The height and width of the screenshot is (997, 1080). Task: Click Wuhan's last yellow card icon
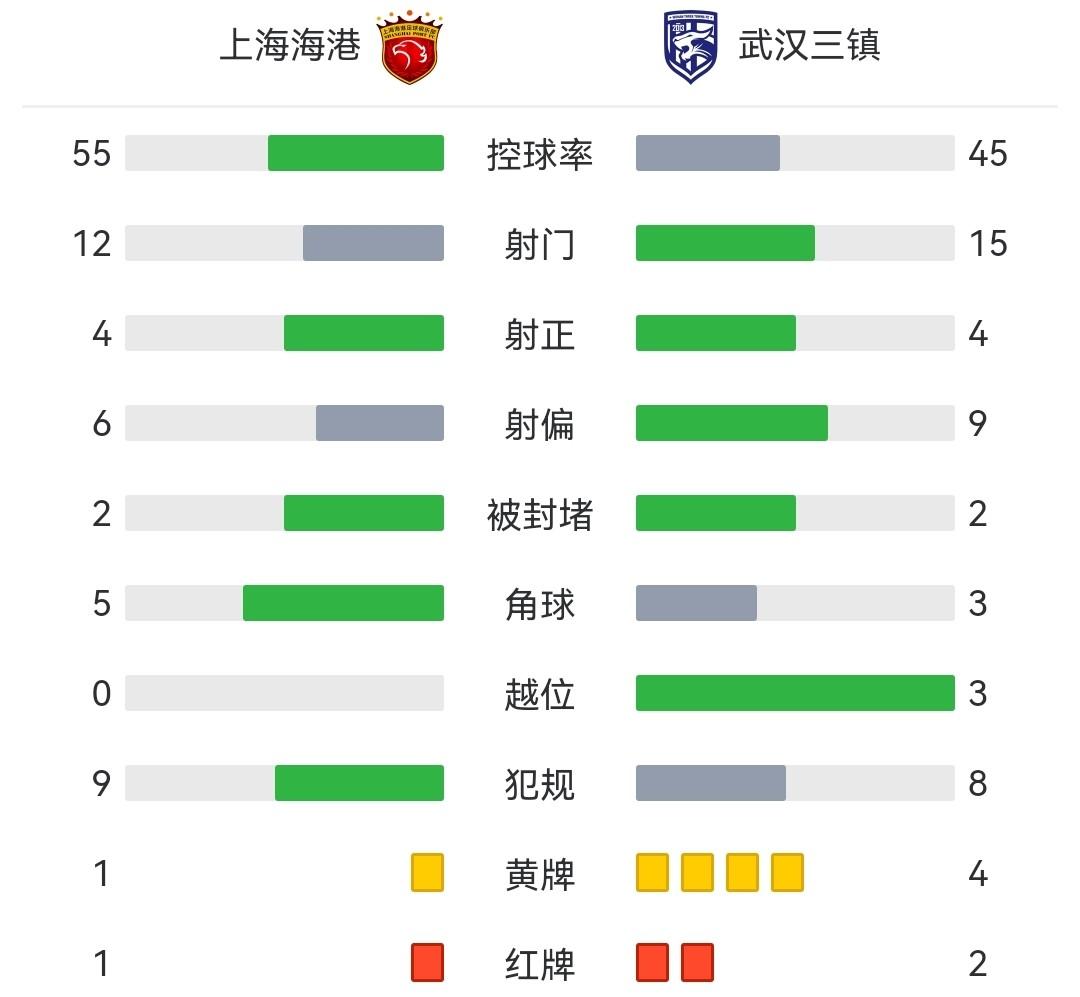(787, 873)
